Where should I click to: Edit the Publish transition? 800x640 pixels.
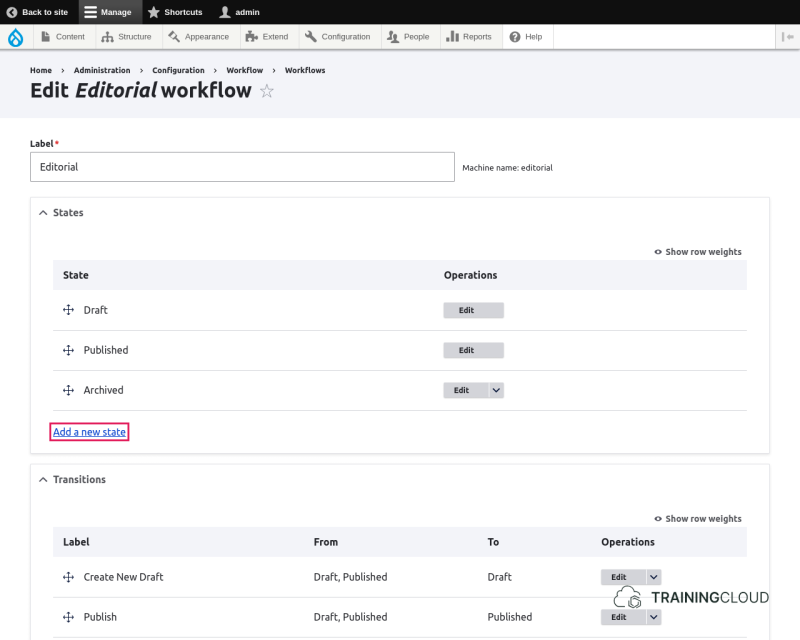[623, 617]
